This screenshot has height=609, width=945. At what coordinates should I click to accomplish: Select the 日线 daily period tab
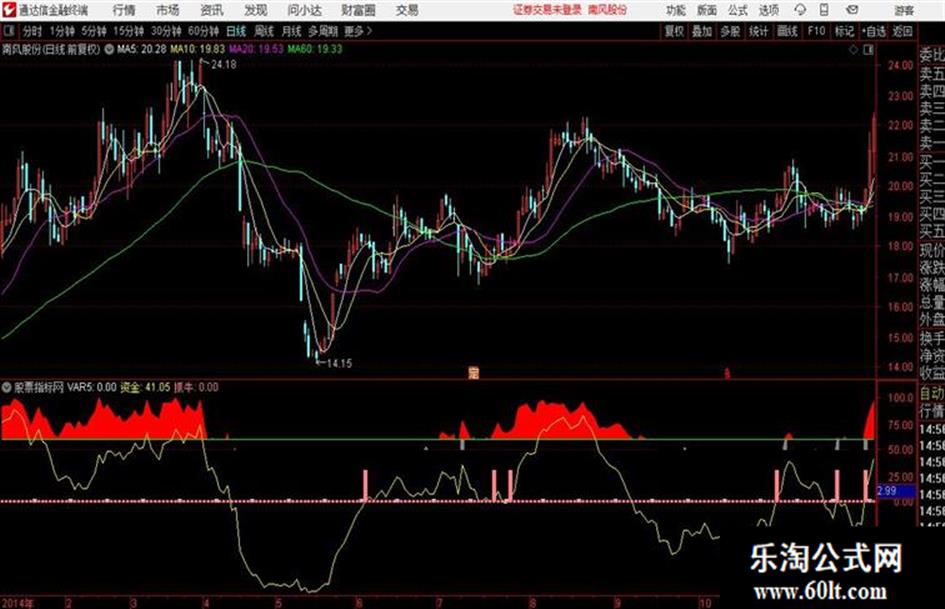point(236,31)
